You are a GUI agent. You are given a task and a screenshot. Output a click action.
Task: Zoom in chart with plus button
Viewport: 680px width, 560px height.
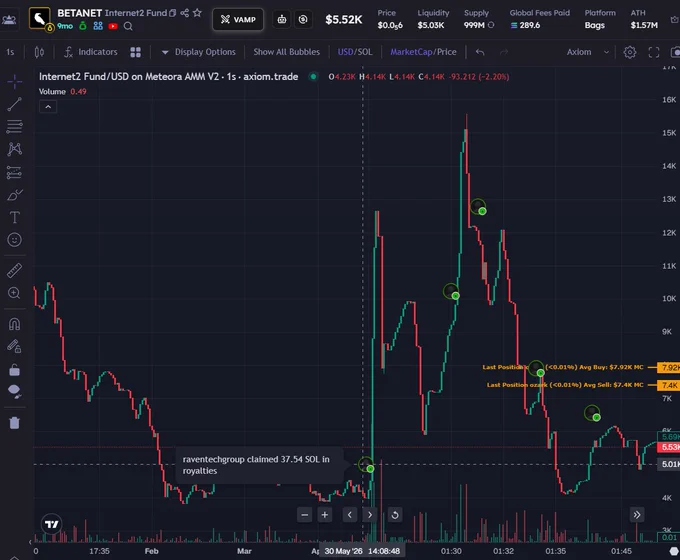pos(325,515)
